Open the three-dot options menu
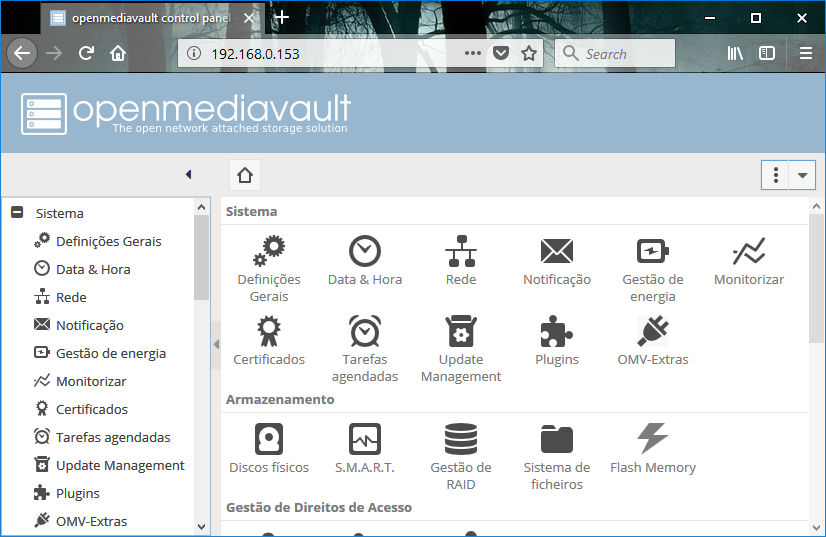This screenshot has width=826, height=537. (775, 175)
